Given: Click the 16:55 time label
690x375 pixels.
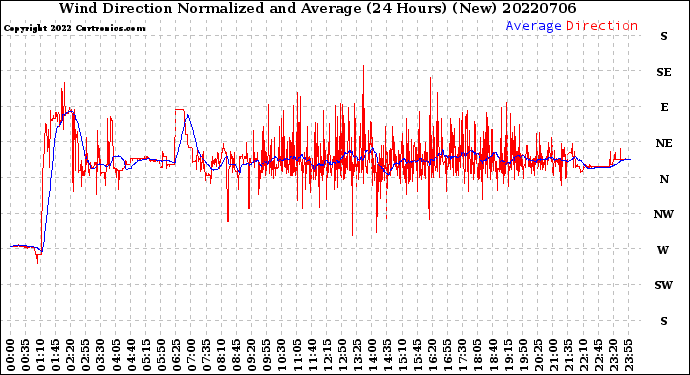Looking at the screenshot, I should point(447,355).
